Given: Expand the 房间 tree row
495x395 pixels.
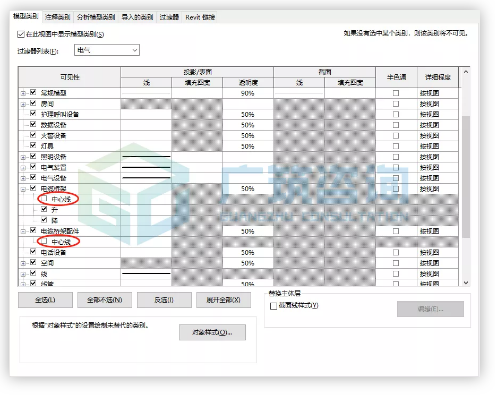Looking at the screenshot, I should [23, 104].
